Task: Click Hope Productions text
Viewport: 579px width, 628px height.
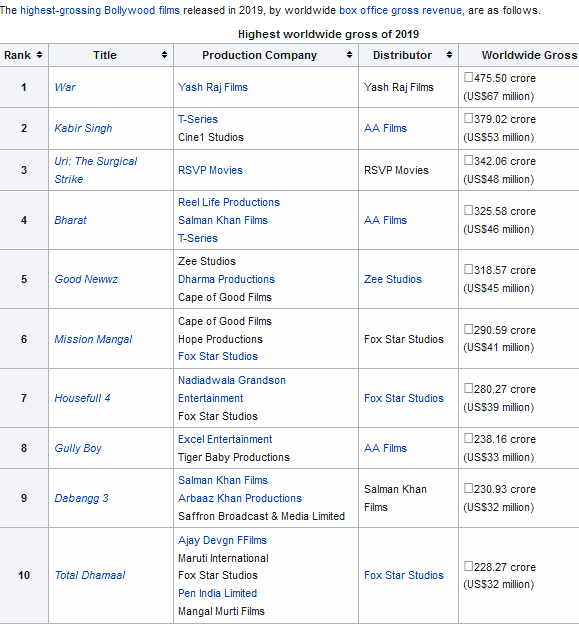Action: (x=220, y=339)
